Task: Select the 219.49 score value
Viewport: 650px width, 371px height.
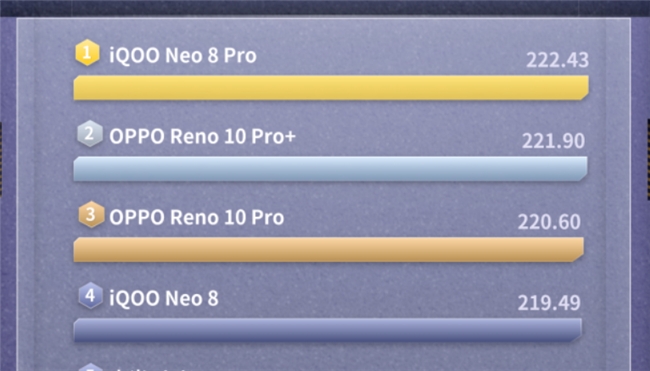Action: pyautogui.click(x=549, y=303)
